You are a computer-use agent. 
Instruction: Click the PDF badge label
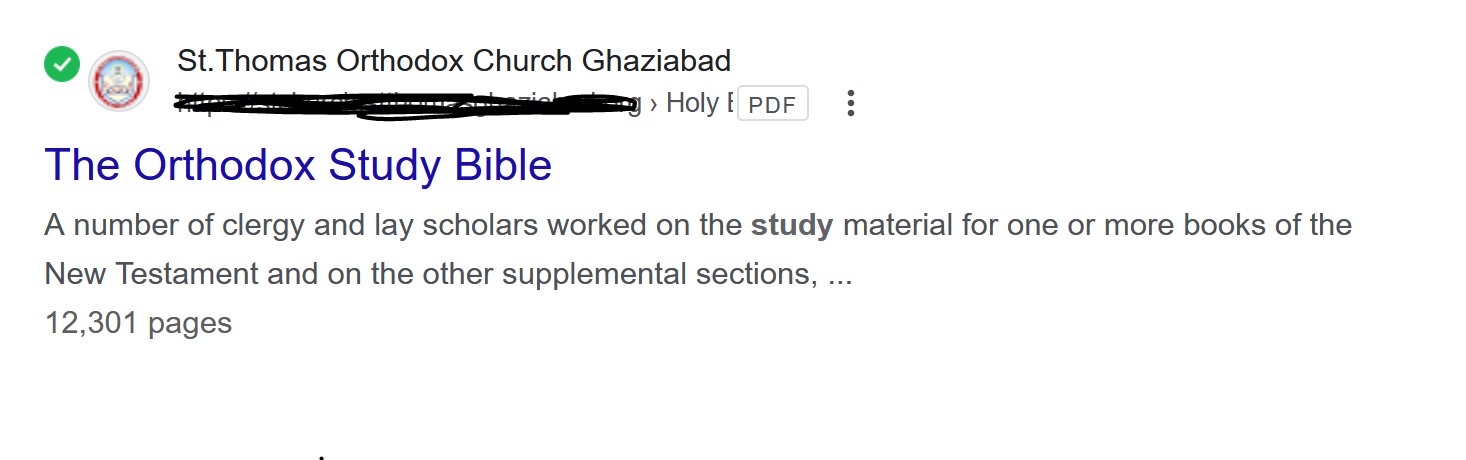click(772, 104)
